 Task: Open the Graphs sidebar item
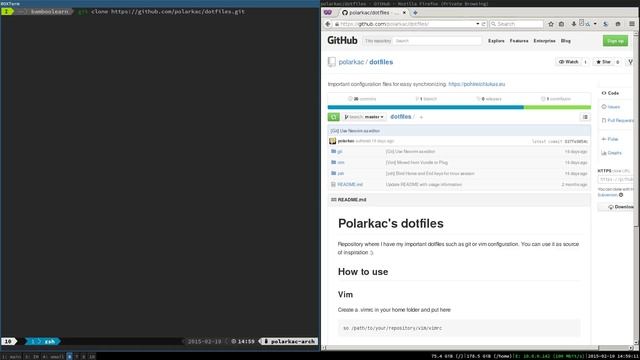(x=611, y=153)
